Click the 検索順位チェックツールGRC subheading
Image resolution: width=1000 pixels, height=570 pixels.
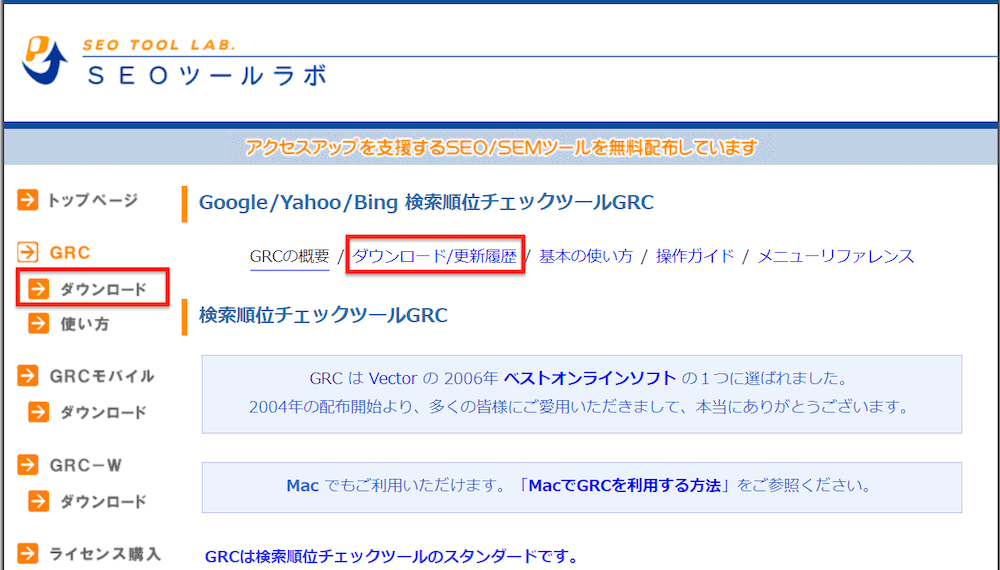point(323,315)
